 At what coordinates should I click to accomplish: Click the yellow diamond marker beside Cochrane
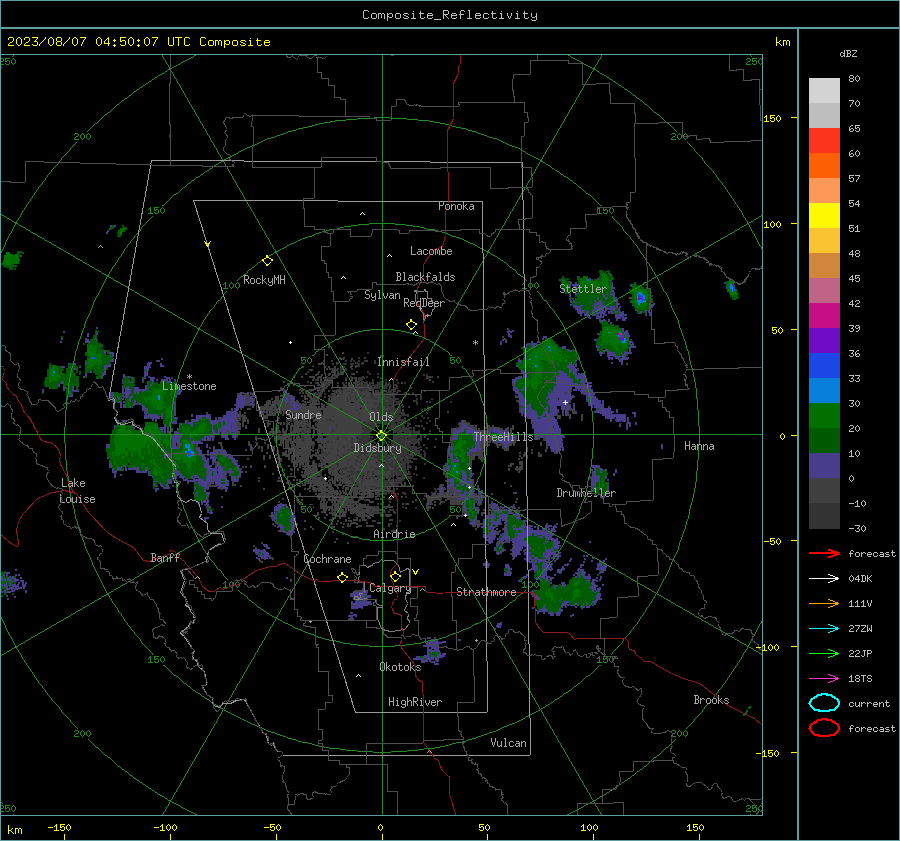point(342,577)
